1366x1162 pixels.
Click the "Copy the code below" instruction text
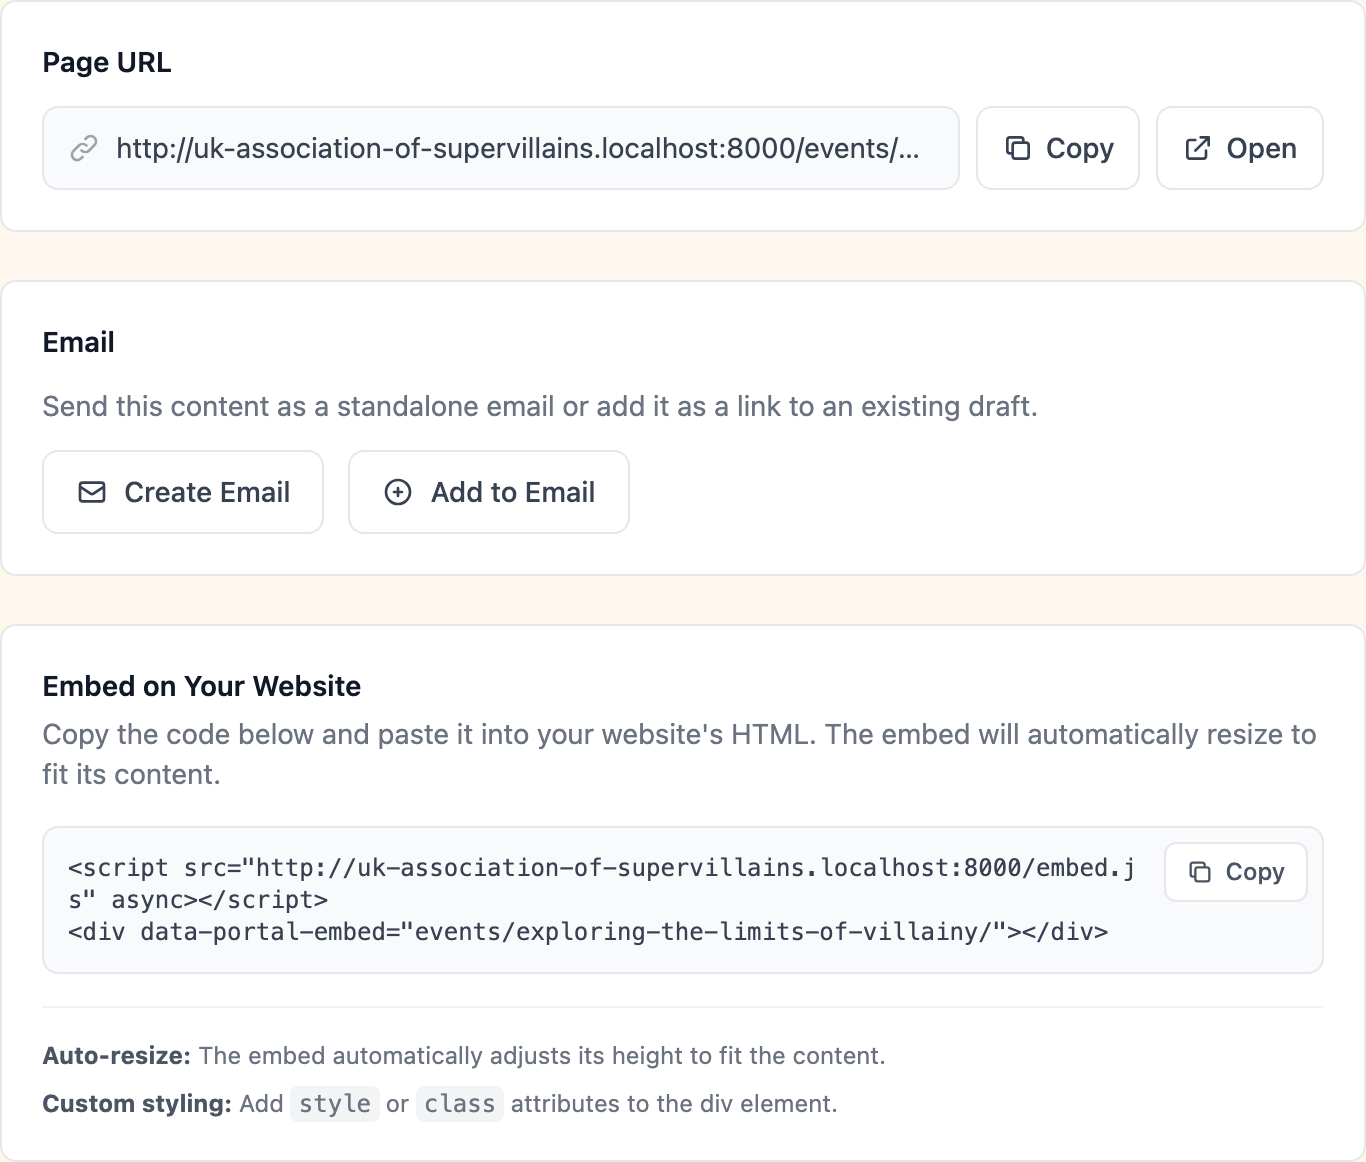(679, 754)
